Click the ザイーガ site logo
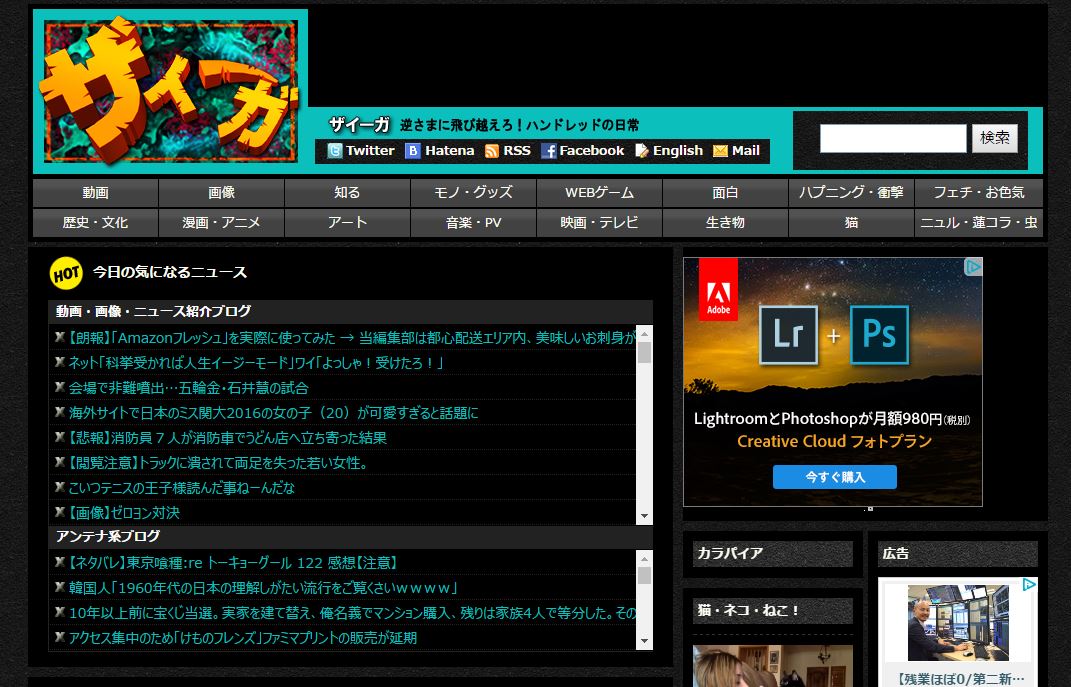1071x687 pixels. point(169,91)
